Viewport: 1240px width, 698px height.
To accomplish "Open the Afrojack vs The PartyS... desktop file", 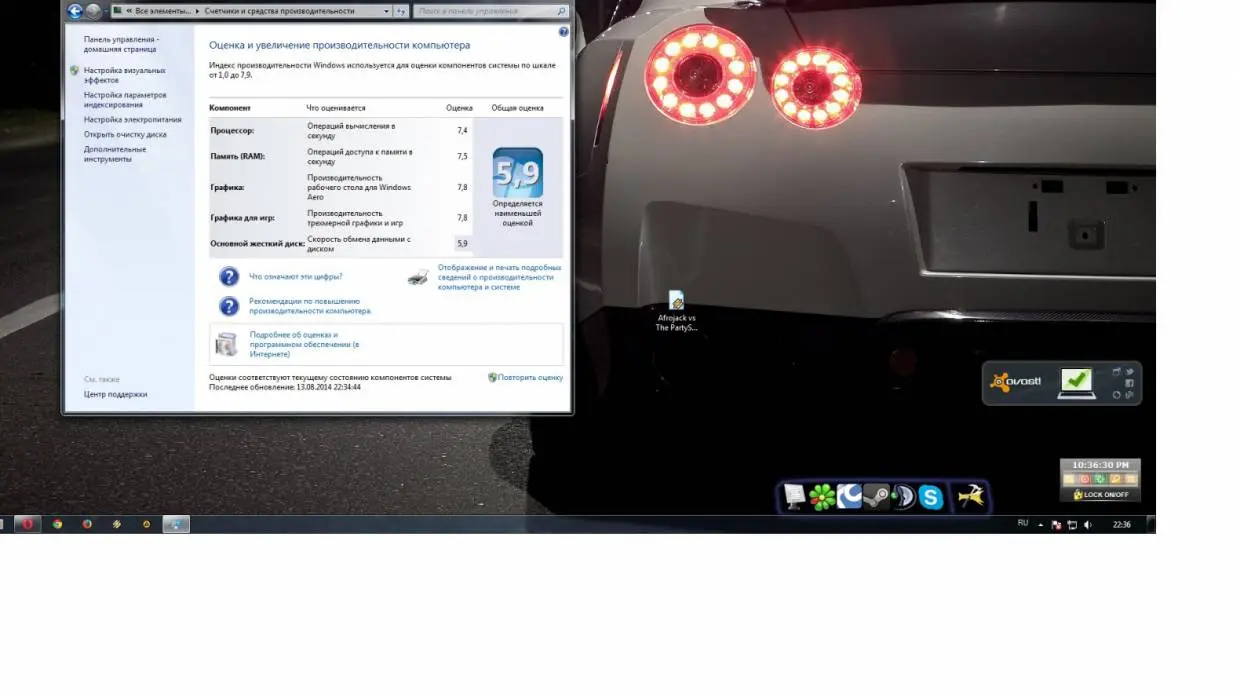I will click(676, 311).
